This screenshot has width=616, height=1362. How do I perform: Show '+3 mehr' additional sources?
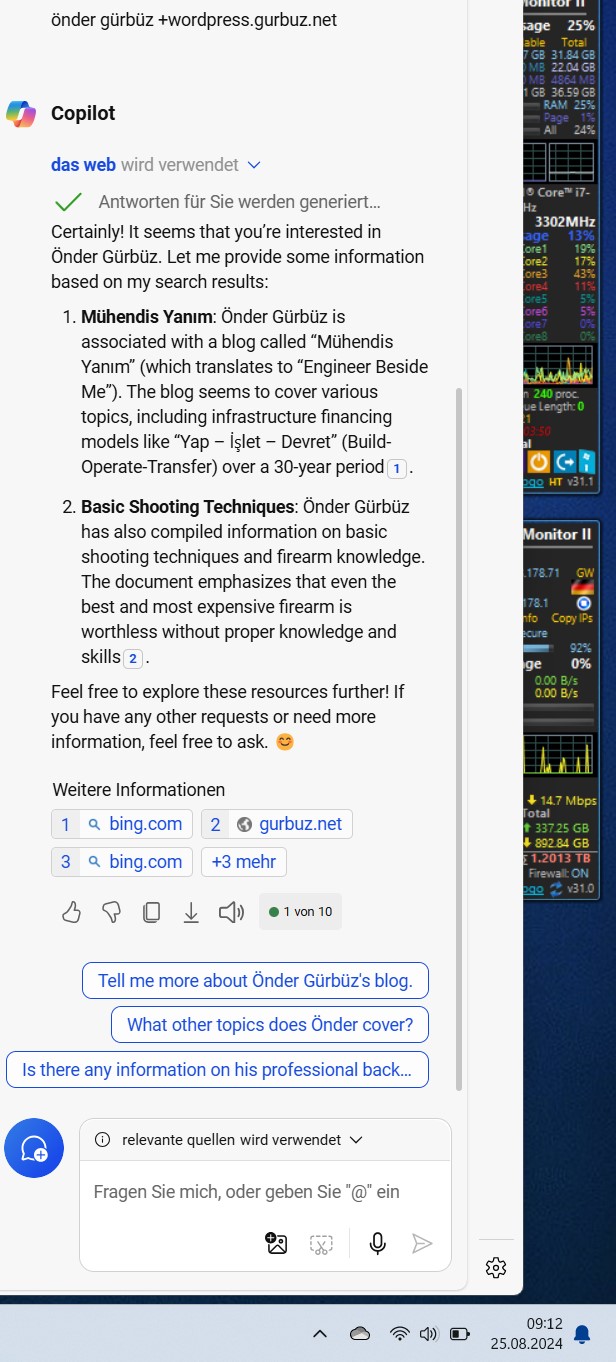[x=244, y=862]
